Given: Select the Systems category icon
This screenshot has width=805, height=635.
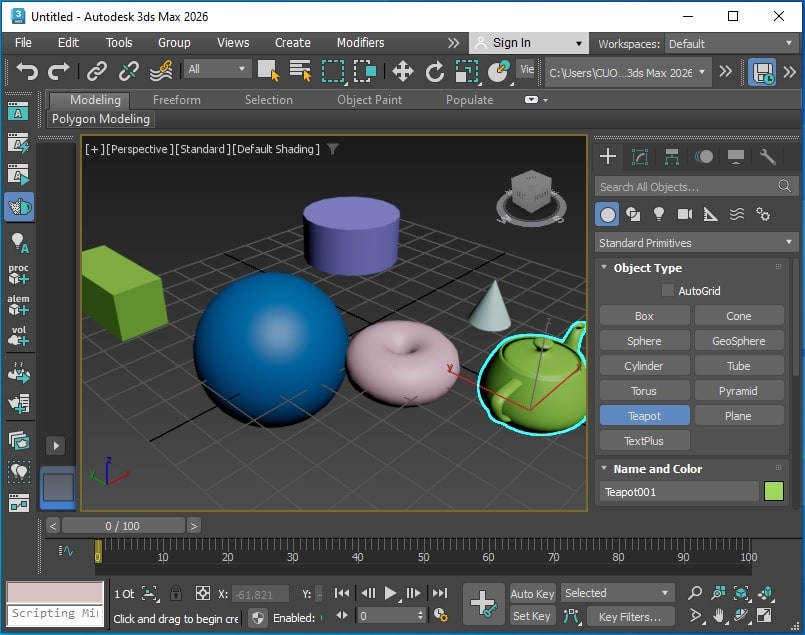Looking at the screenshot, I should pyautogui.click(x=763, y=214).
